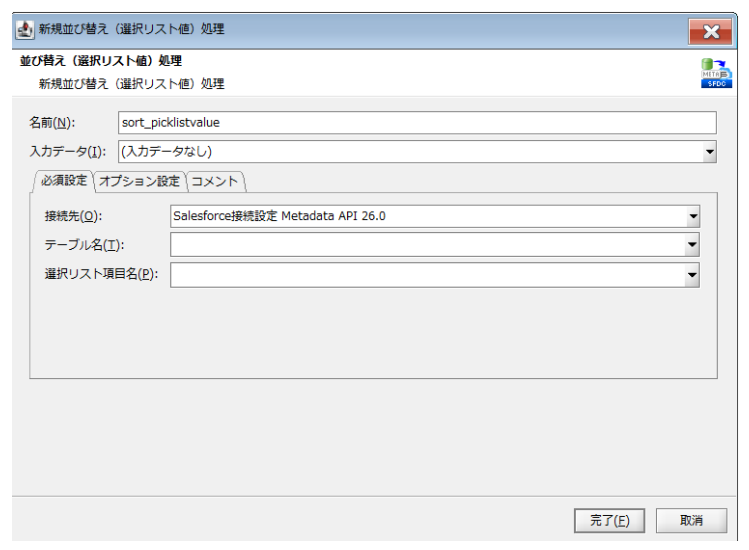749x550 pixels.
Task: Expand the 選択リスト項目名 dropdown
Action: coord(692,275)
